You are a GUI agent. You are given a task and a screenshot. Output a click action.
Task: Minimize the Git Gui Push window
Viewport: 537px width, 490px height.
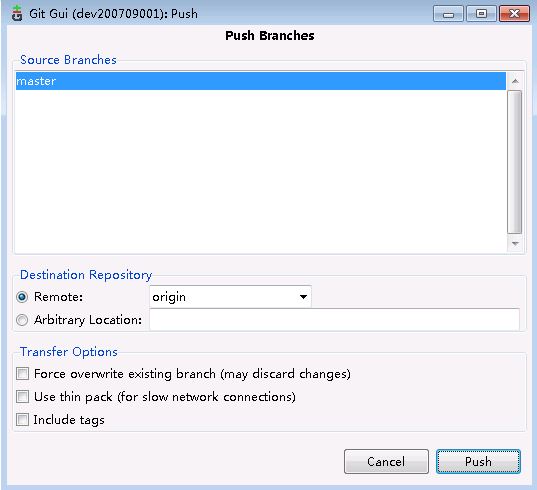(x=448, y=14)
